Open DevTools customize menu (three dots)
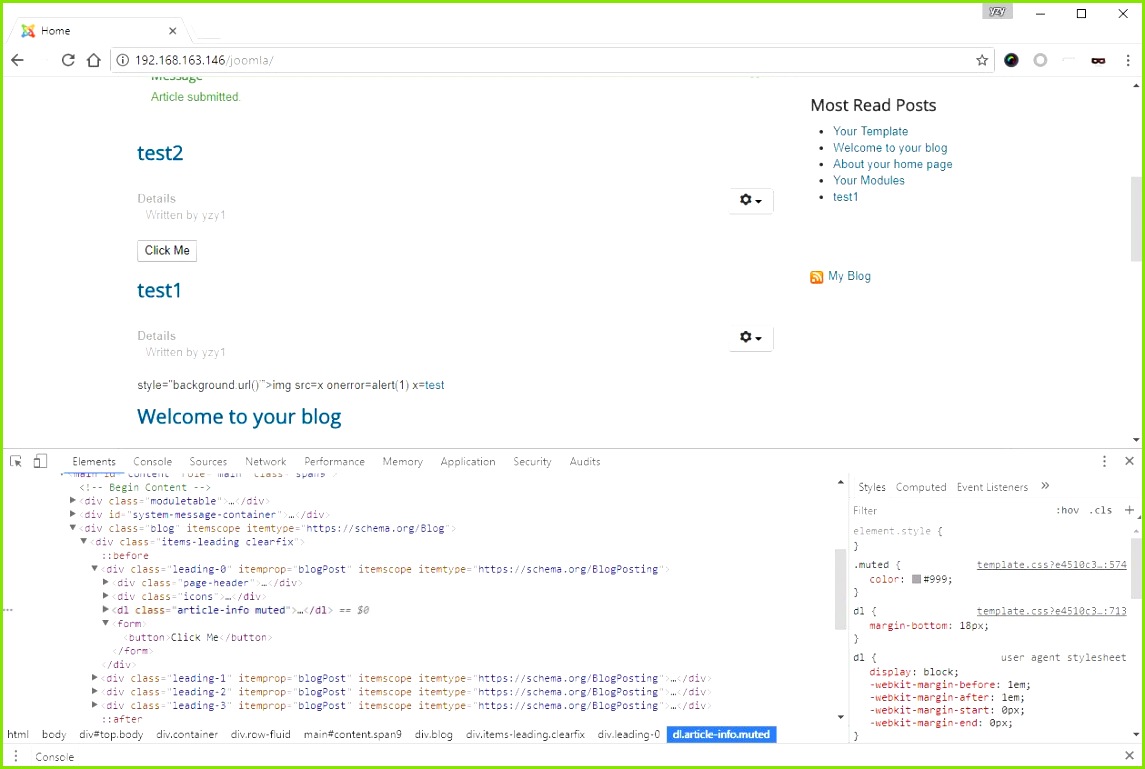This screenshot has height=769, width=1145. (1104, 461)
